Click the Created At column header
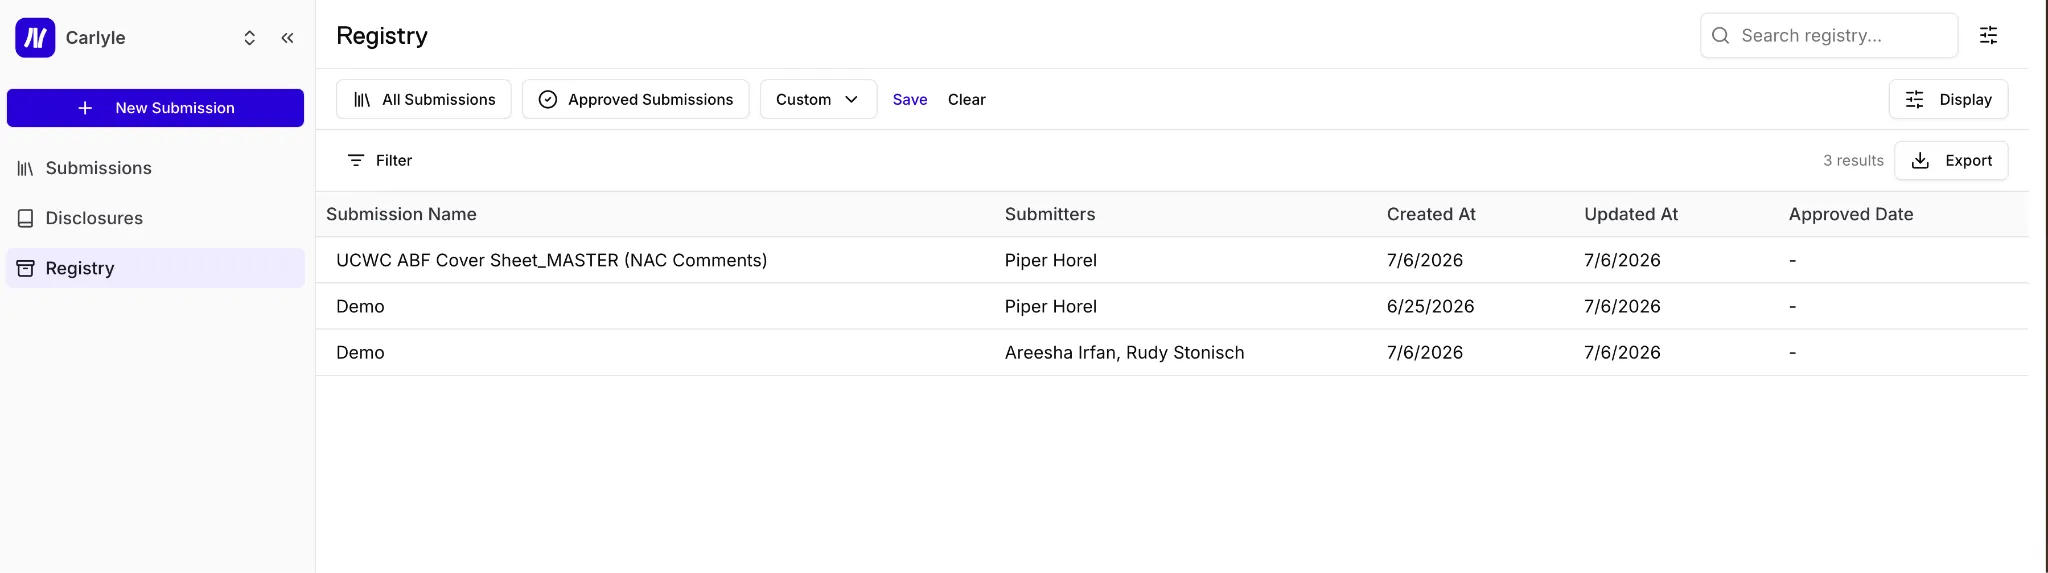Image resolution: width=2048 pixels, height=573 pixels. coord(1431,214)
